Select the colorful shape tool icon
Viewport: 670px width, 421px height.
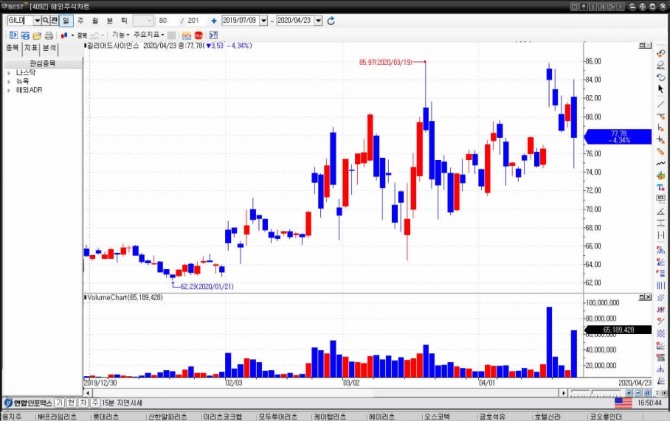[x=661, y=176]
